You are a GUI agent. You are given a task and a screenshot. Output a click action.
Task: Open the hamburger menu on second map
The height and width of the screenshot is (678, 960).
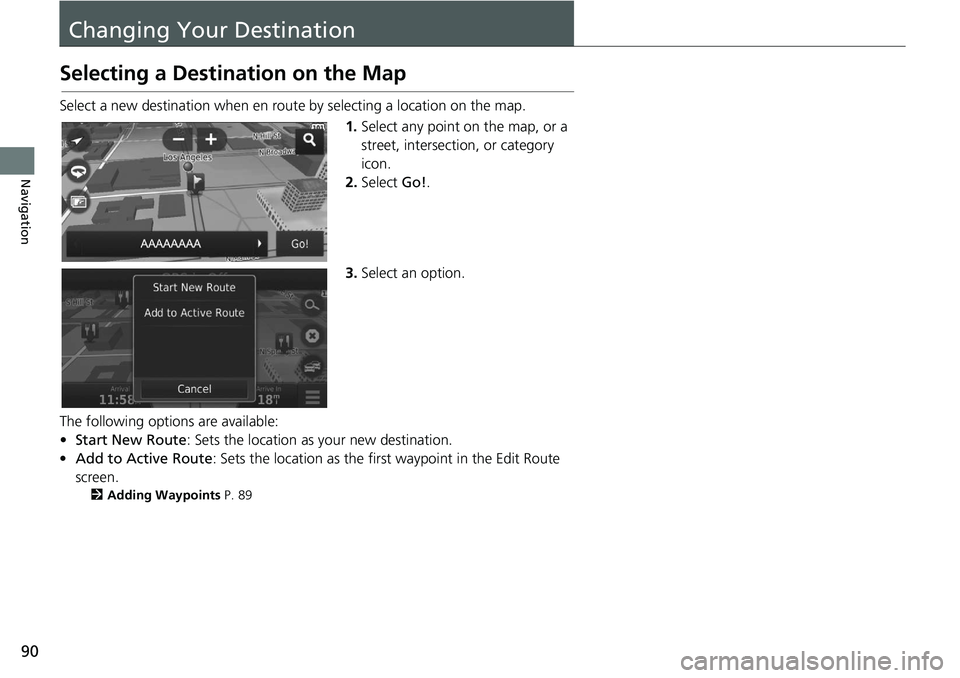pyautogui.click(x=313, y=397)
